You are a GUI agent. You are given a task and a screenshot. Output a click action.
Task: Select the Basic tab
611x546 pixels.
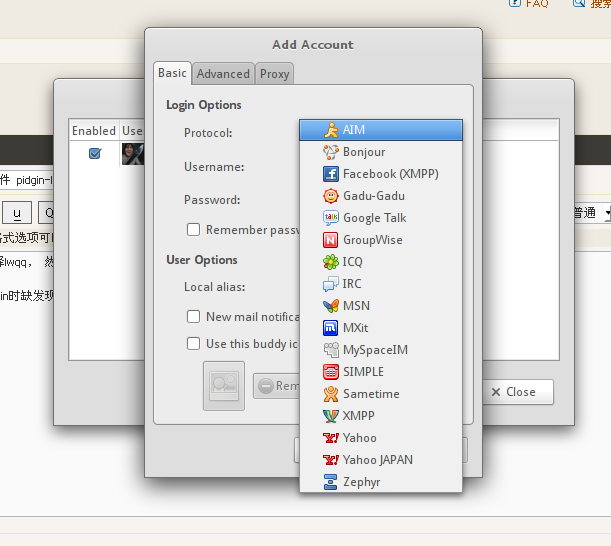tap(172, 73)
